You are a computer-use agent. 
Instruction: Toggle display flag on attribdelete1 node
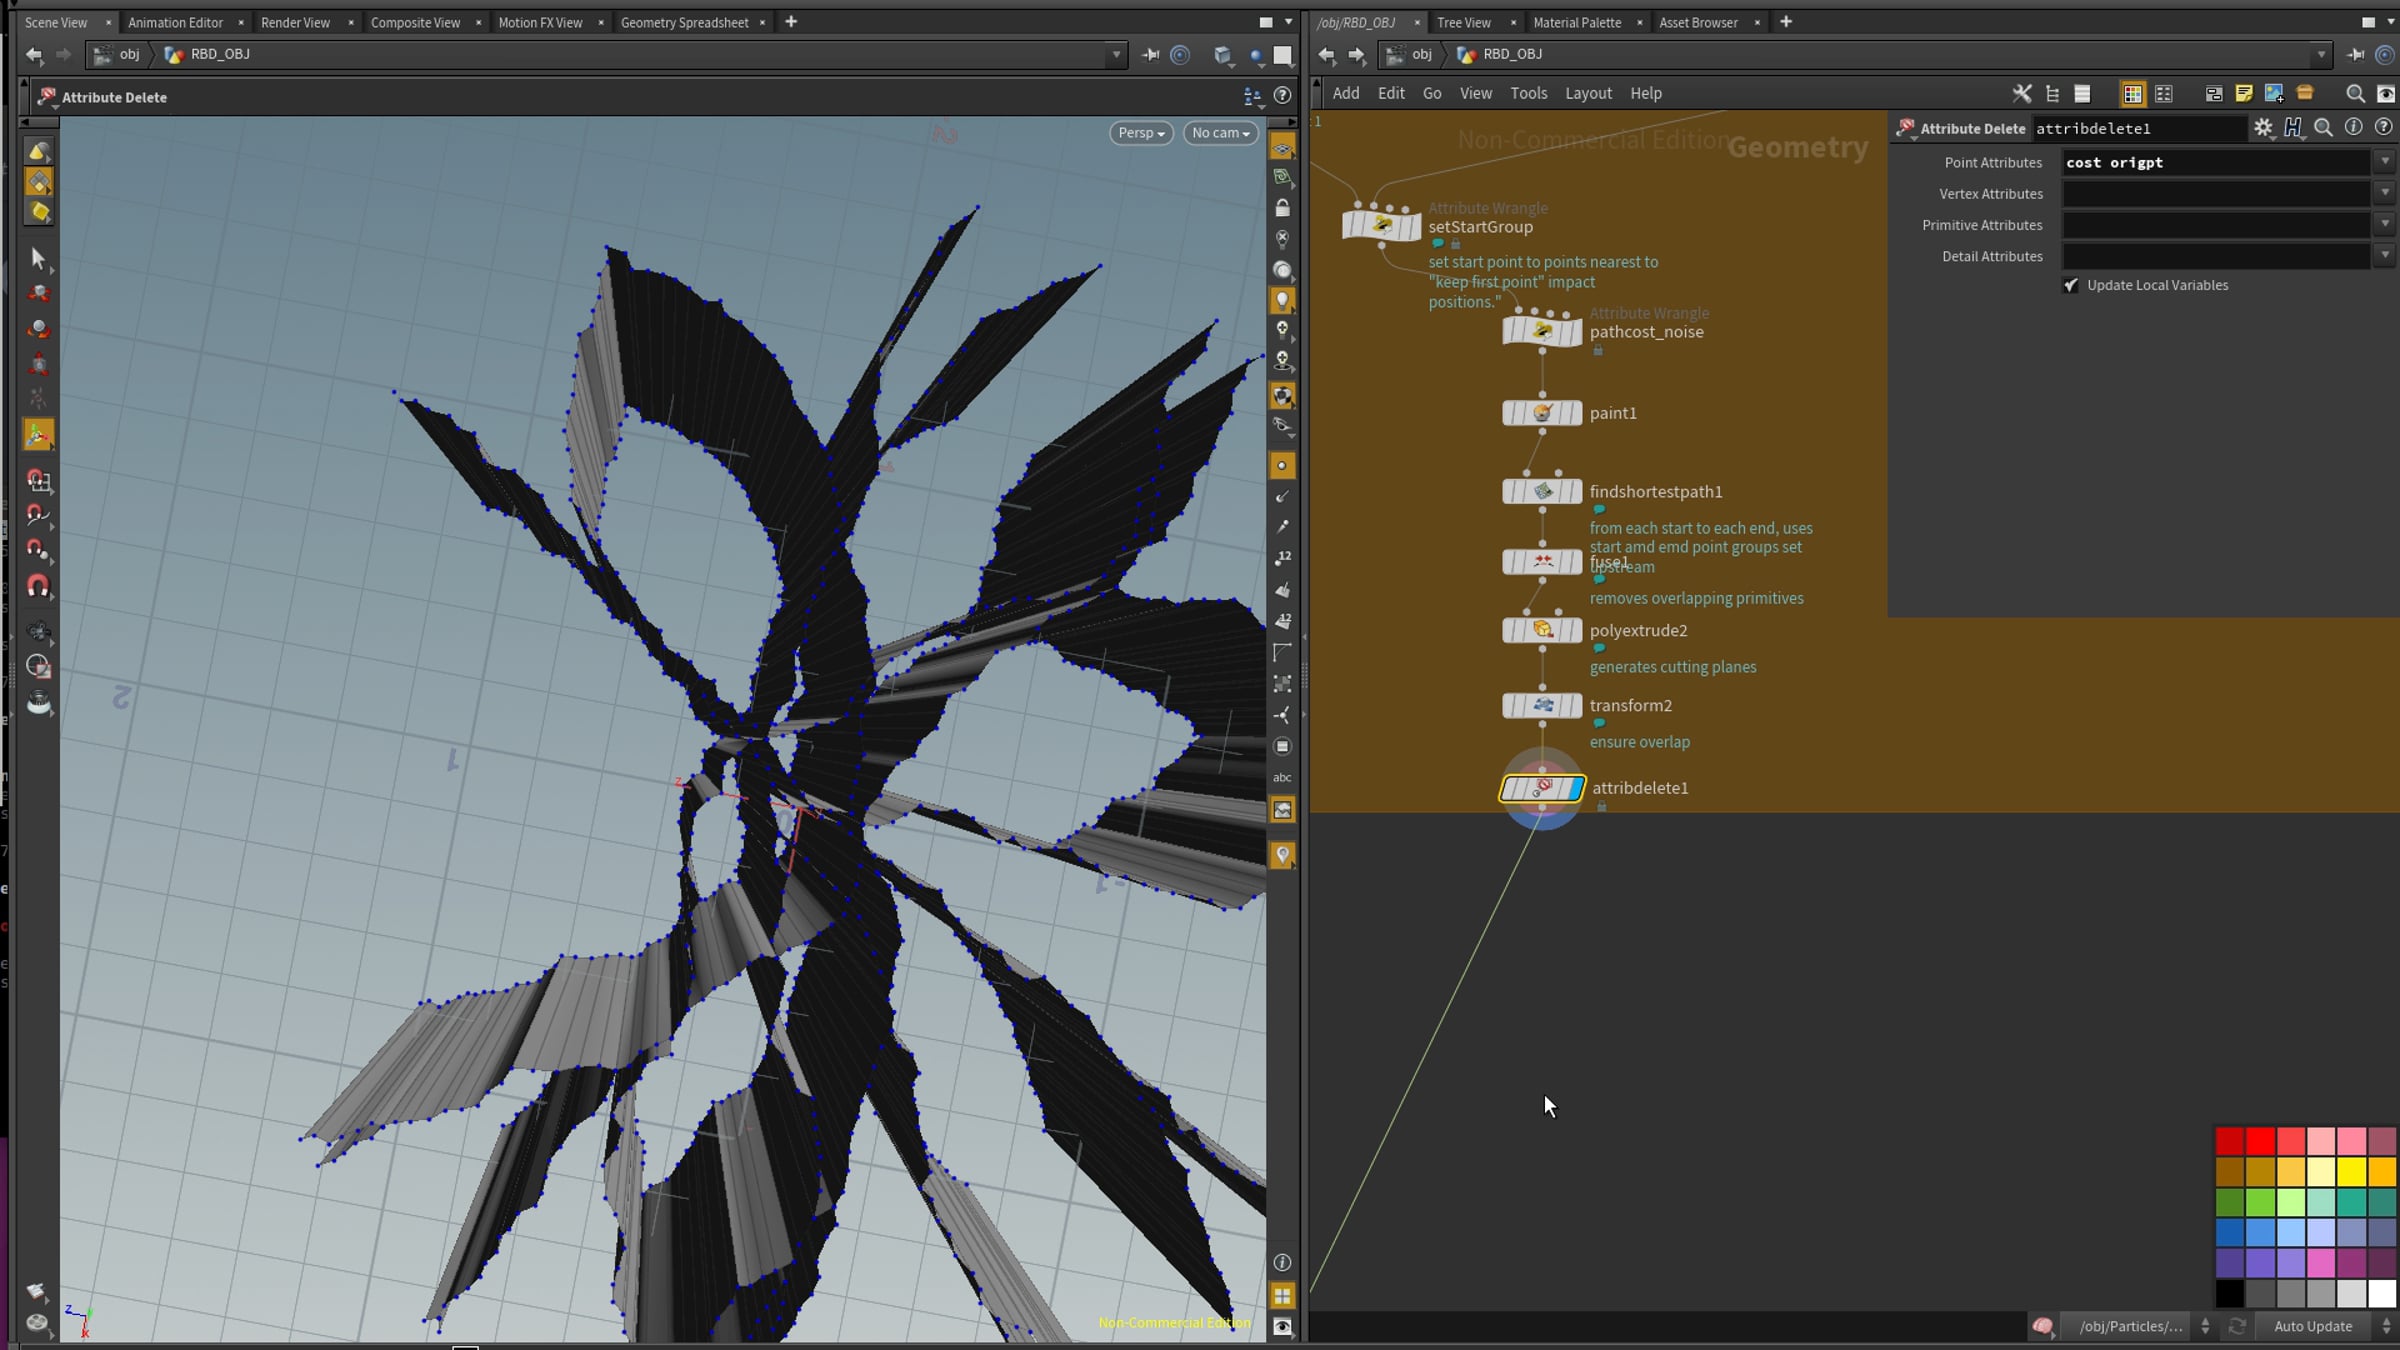[1574, 789]
